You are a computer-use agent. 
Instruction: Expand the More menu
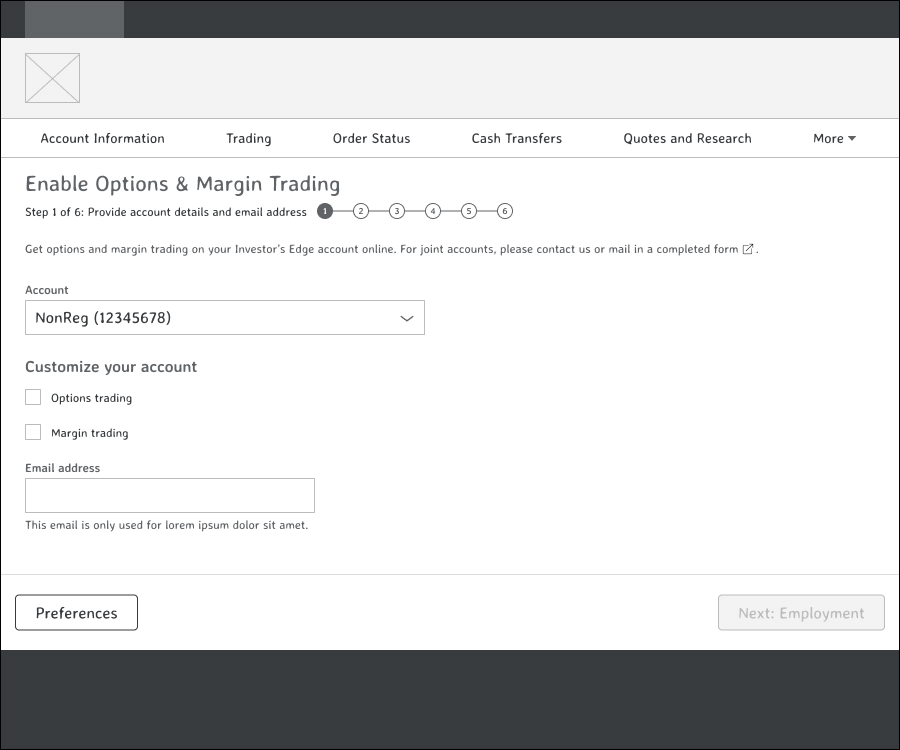pyautogui.click(x=834, y=138)
